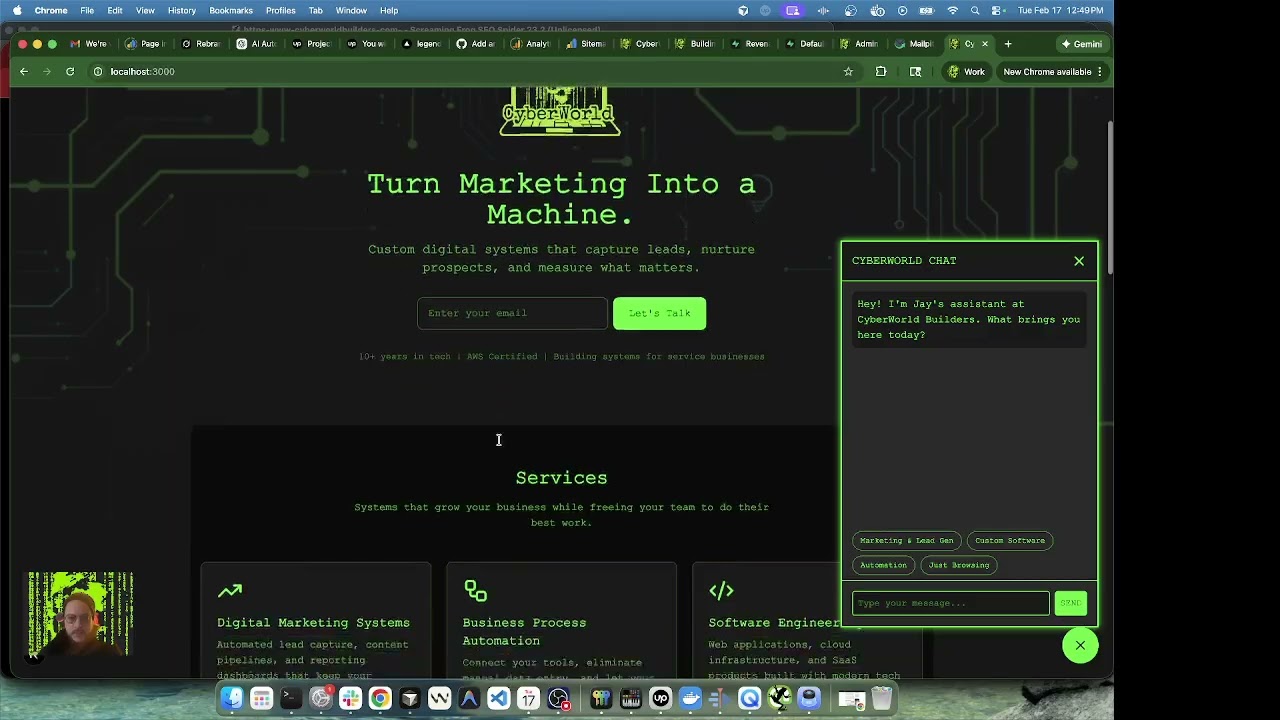
Task: Switch to the 'Mailpit' tab
Action: [x=914, y=44]
